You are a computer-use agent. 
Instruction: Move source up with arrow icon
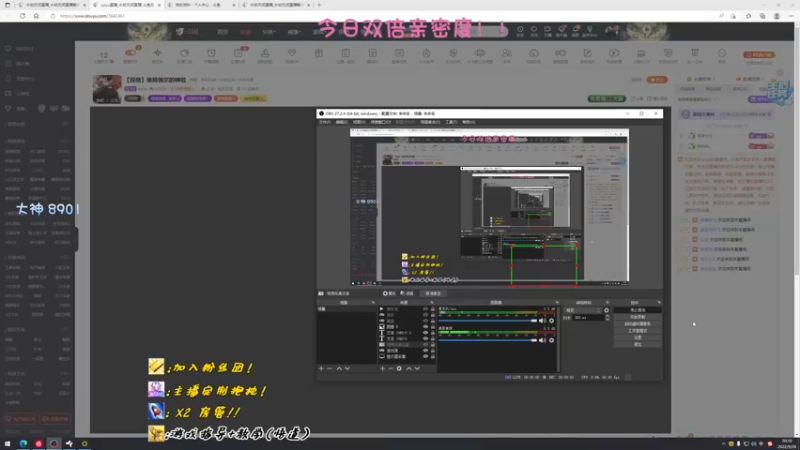(x=409, y=368)
